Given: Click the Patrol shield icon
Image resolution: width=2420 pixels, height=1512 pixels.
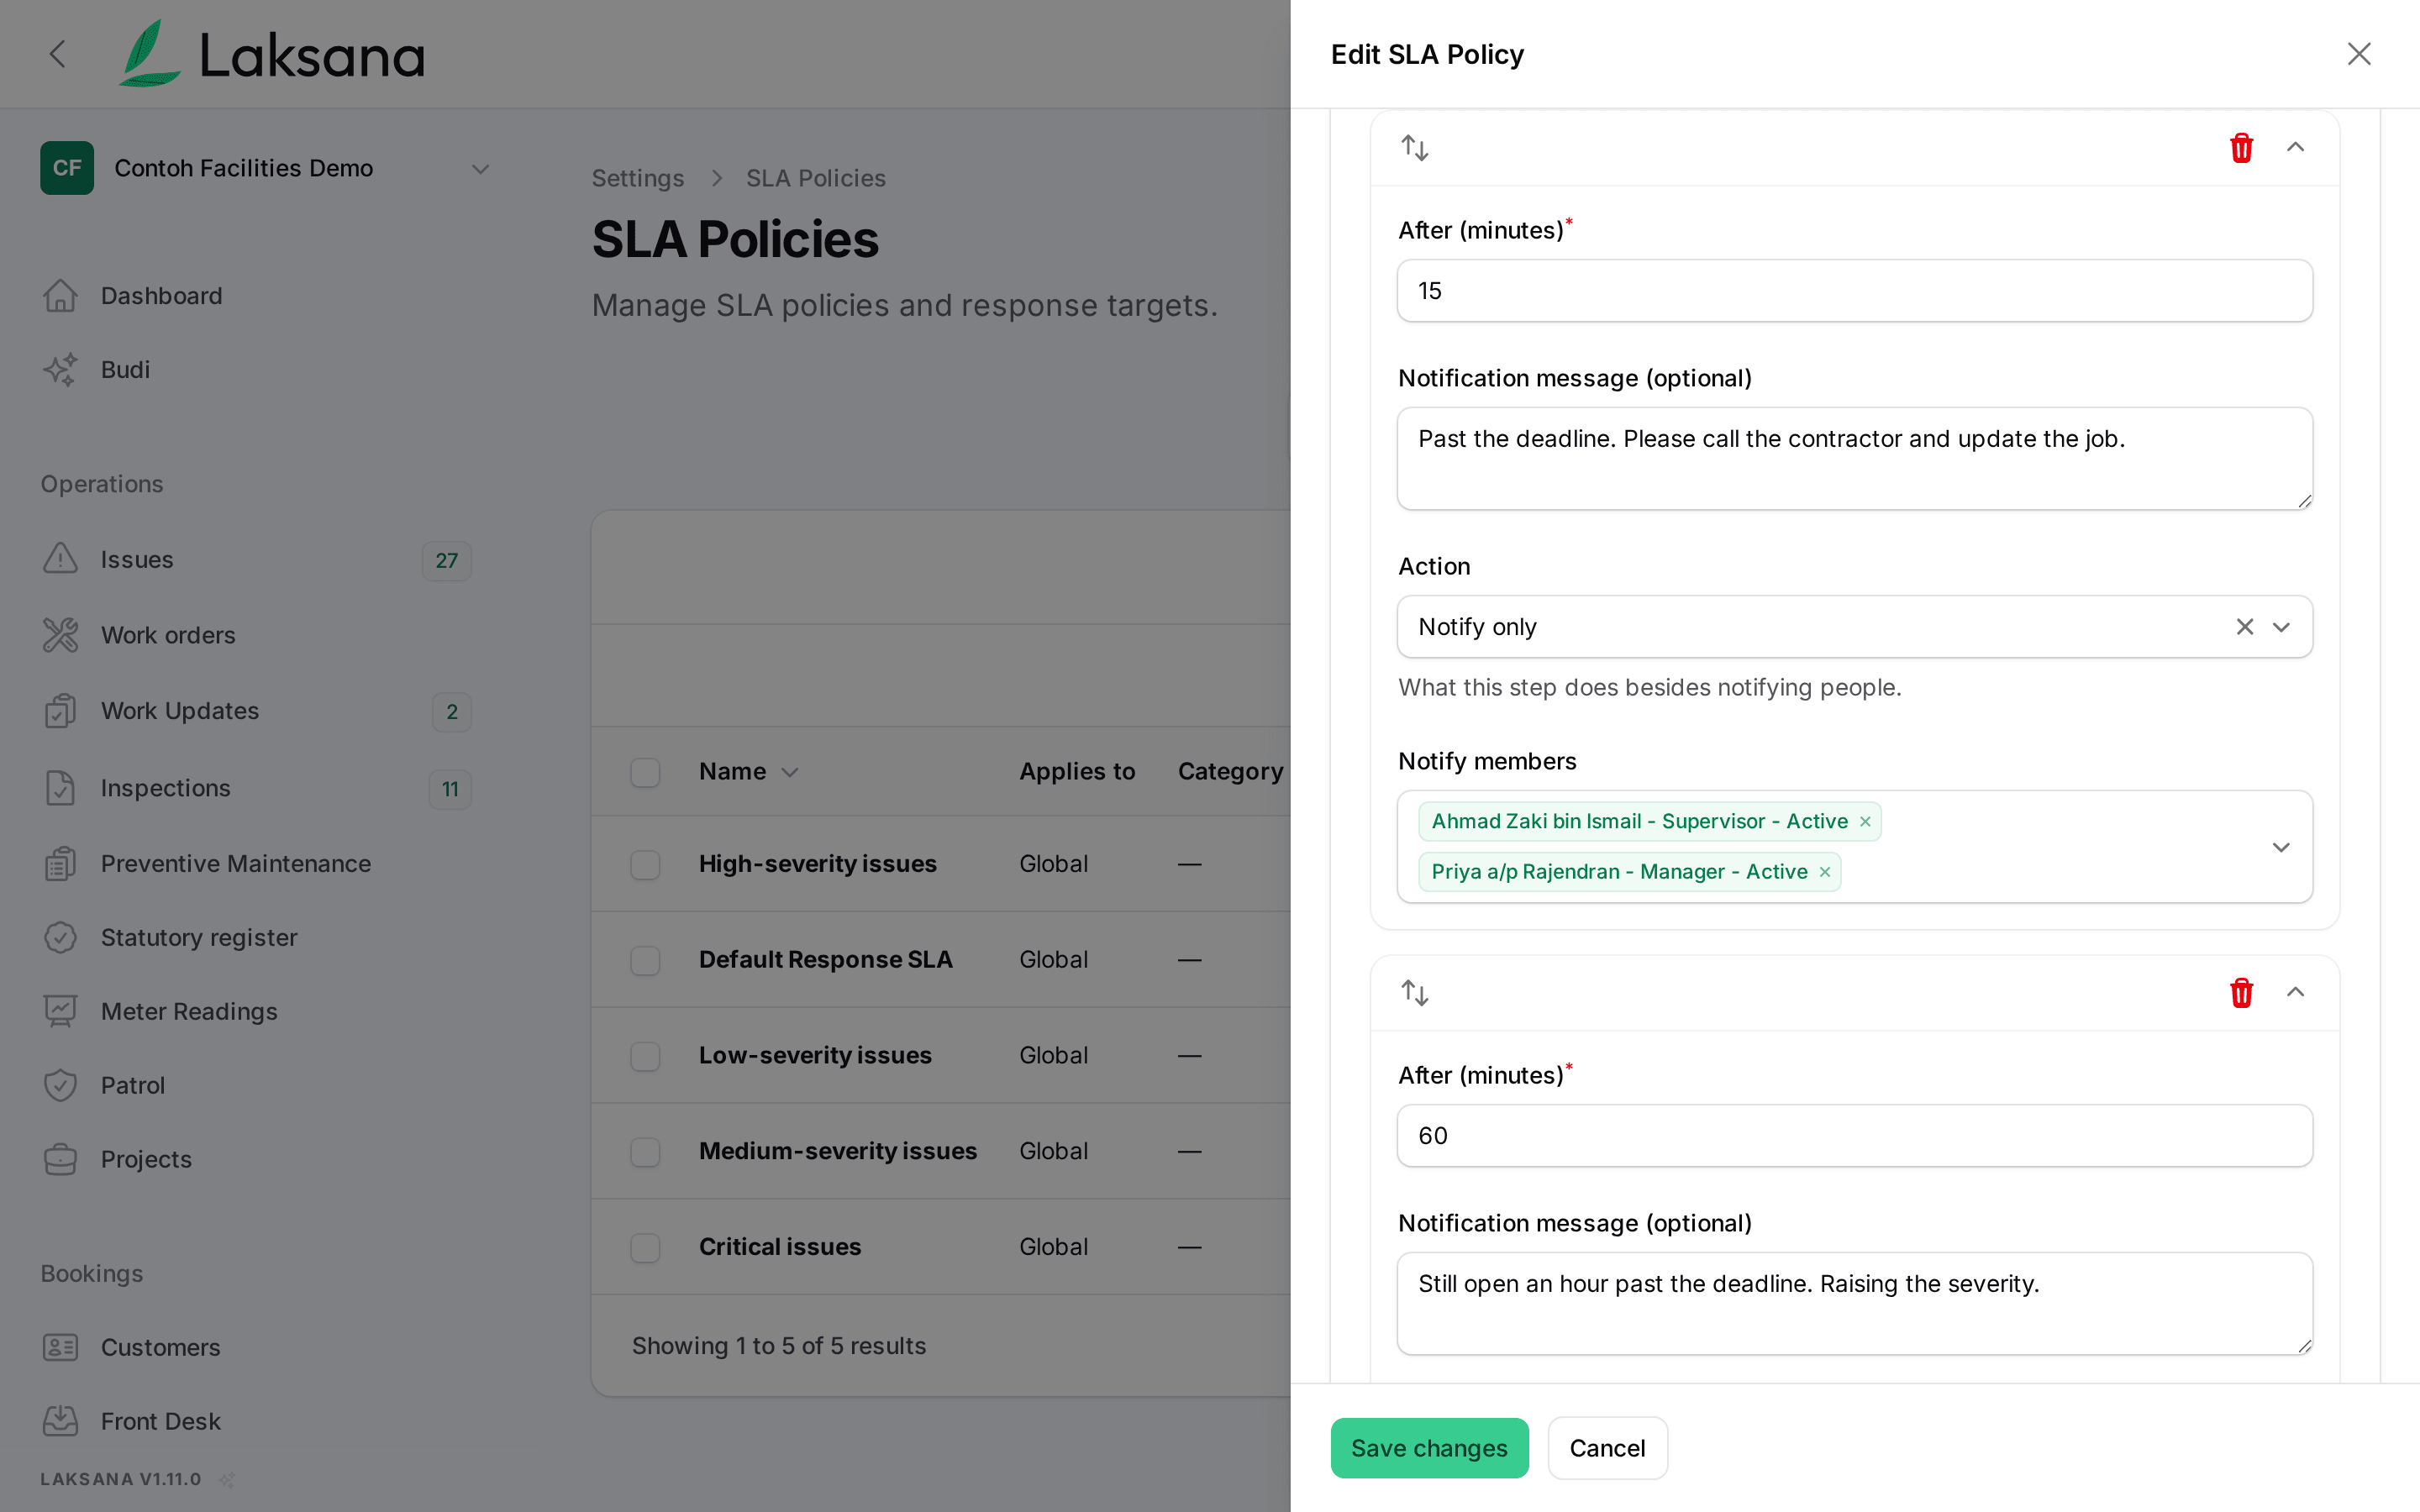Looking at the screenshot, I should pyautogui.click(x=60, y=1086).
